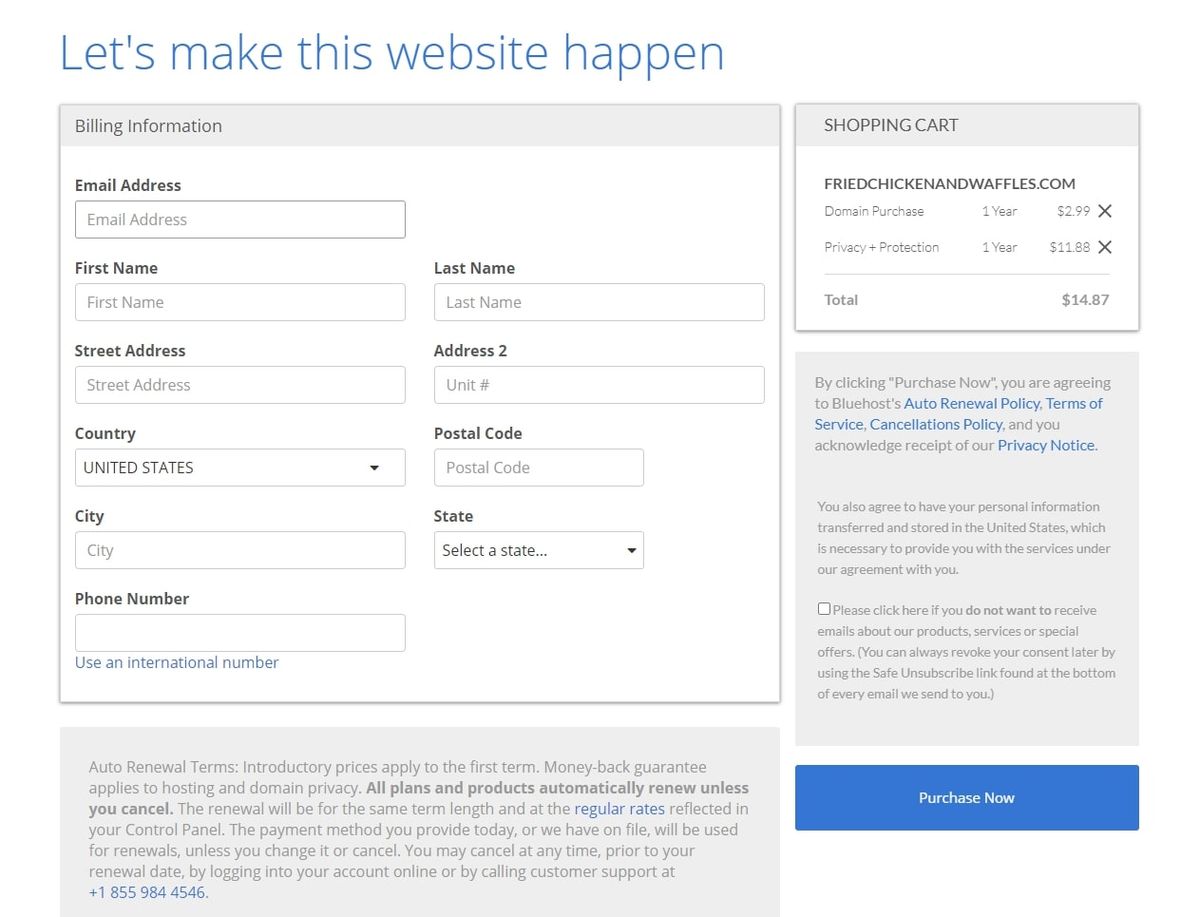This screenshot has height=917, width=1200.
Task: Read the Privacy Notice
Action: (x=1045, y=445)
